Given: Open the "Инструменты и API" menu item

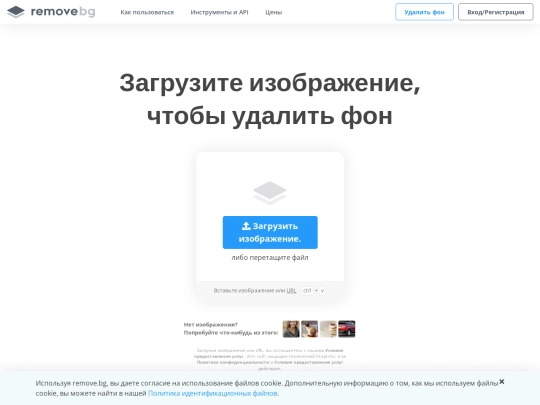Looking at the screenshot, I should (219, 12).
